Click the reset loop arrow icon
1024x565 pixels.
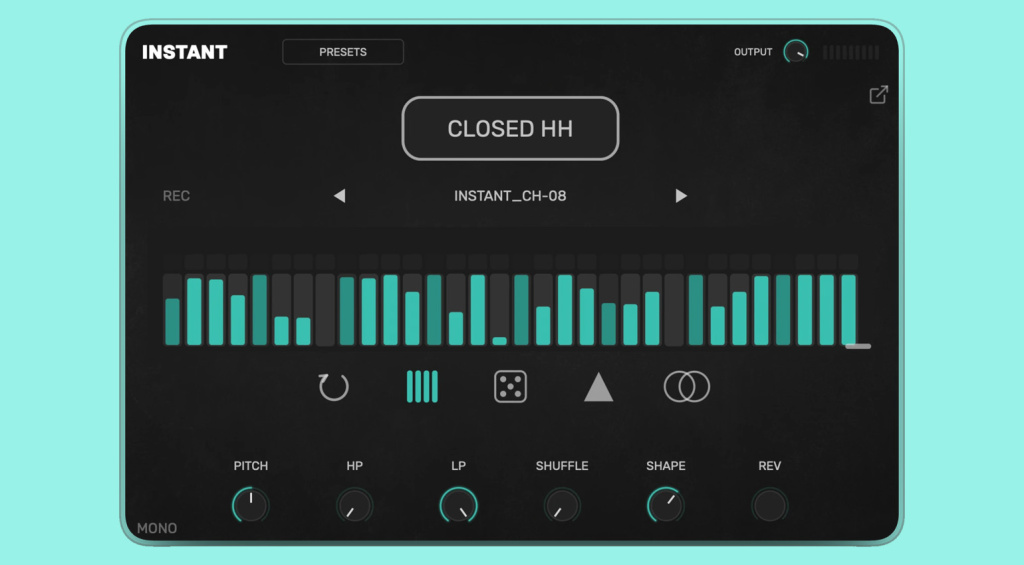coord(333,387)
